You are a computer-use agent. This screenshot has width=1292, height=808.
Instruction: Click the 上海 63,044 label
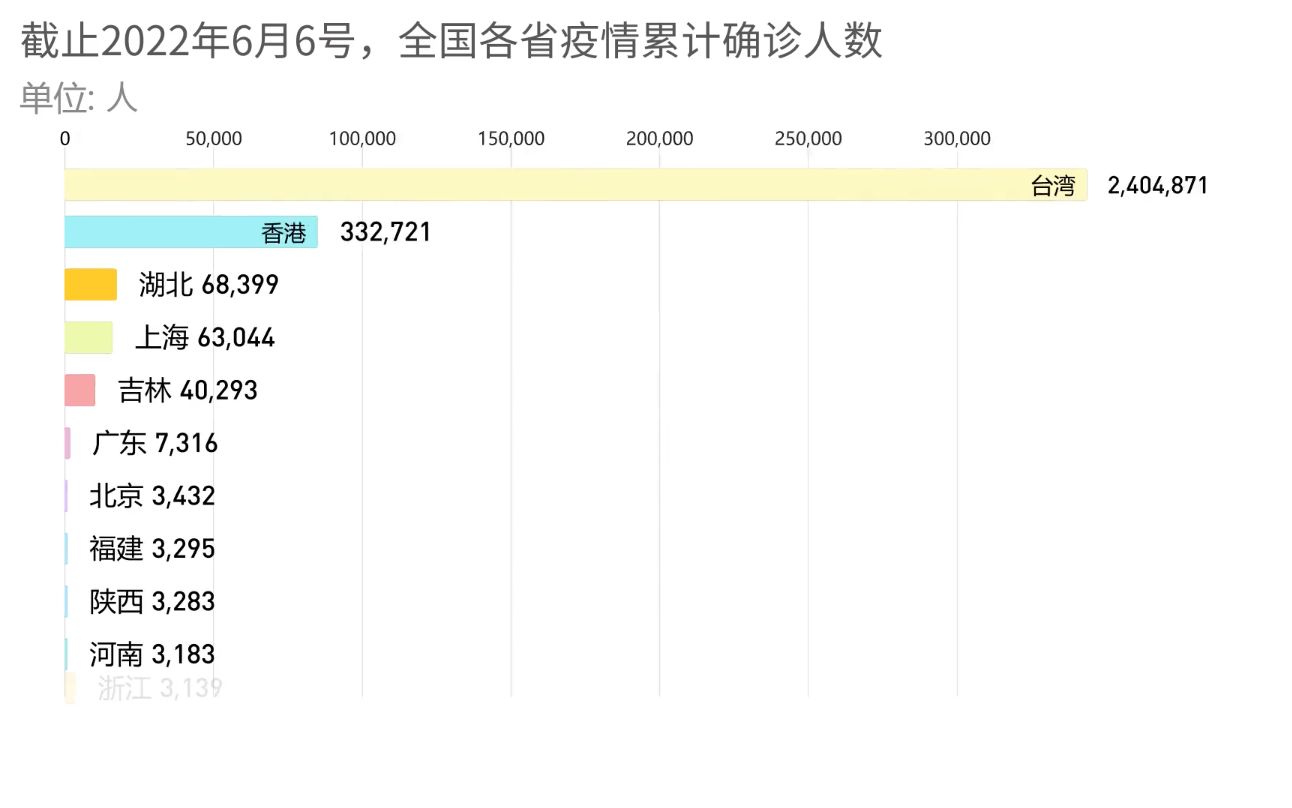(x=204, y=337)
